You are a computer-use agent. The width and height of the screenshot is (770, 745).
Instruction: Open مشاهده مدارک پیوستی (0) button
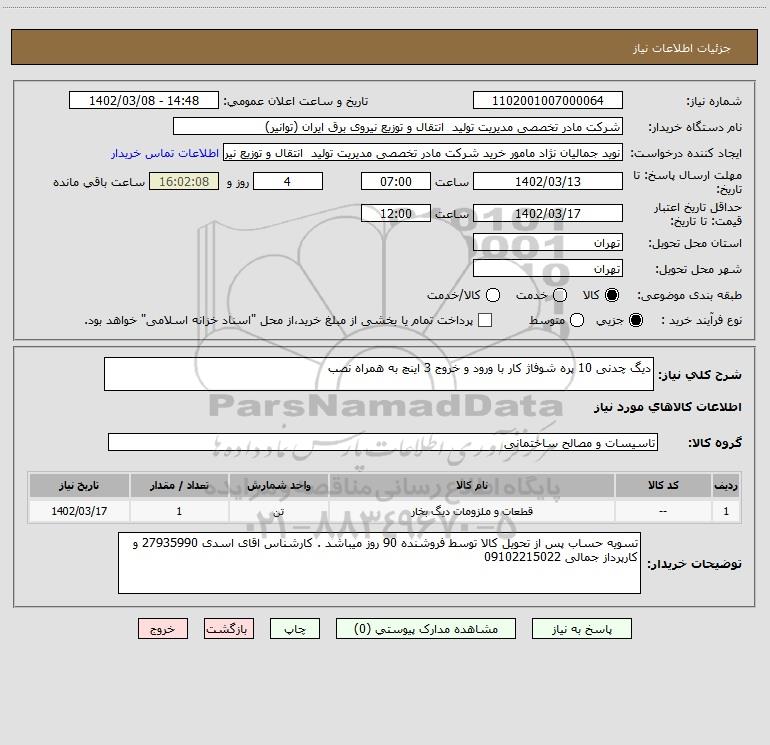tap(425, 629)
